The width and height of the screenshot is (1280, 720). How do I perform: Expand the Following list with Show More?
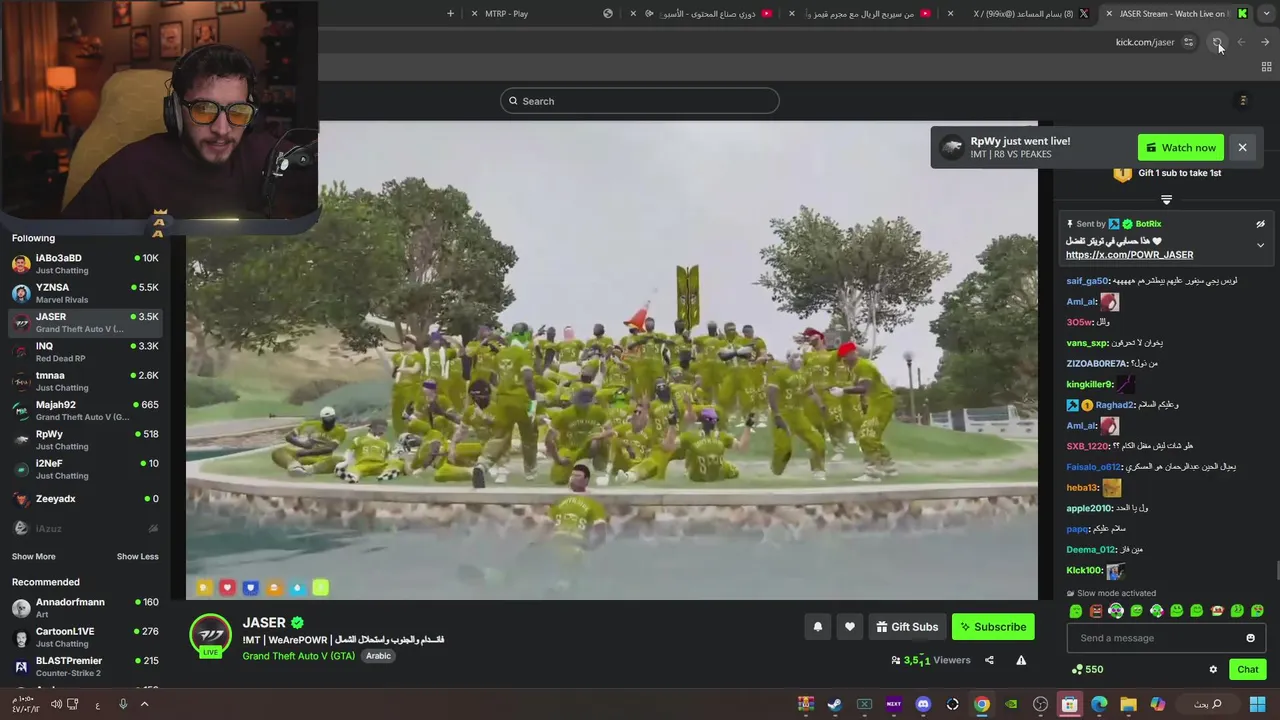(34, 556)
